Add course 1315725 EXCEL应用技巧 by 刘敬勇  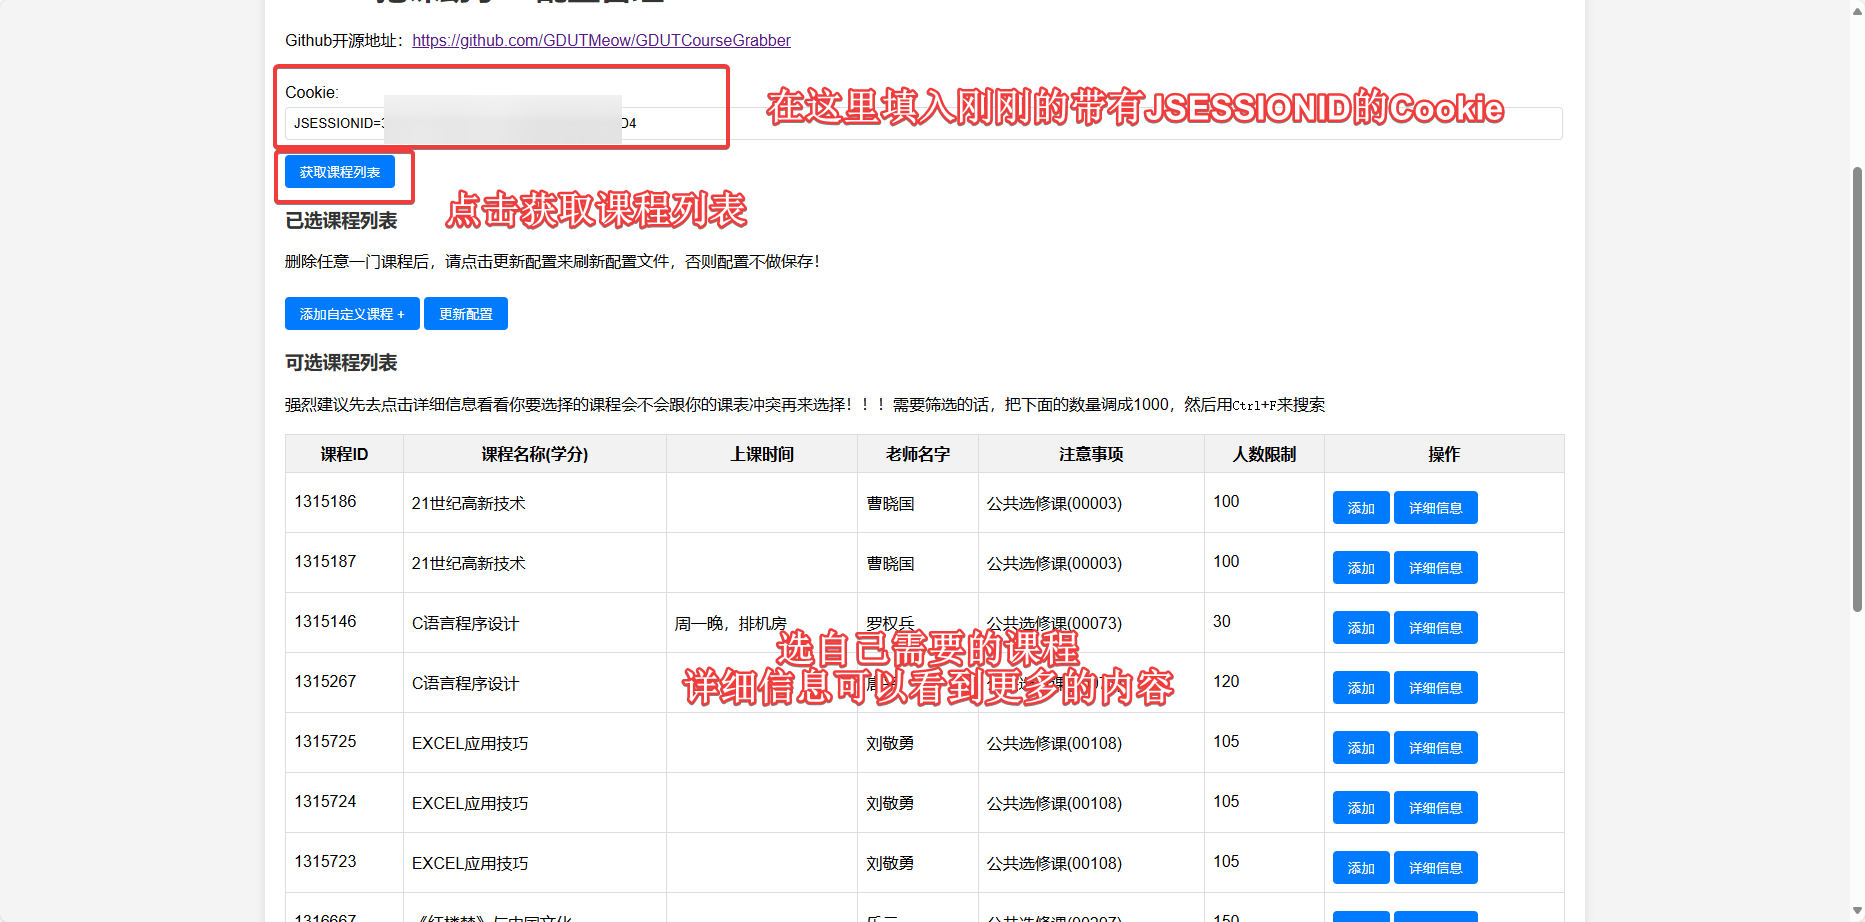pos(1360,747)
